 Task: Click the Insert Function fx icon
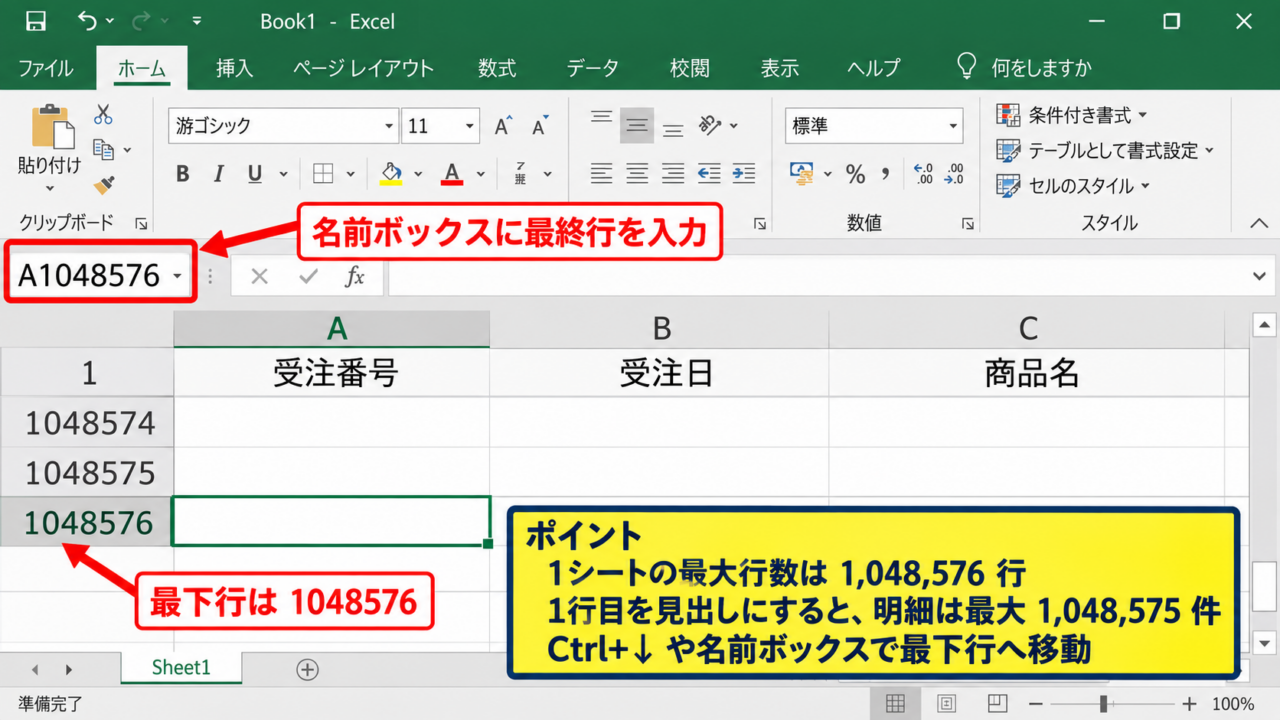tap(355, 276)
